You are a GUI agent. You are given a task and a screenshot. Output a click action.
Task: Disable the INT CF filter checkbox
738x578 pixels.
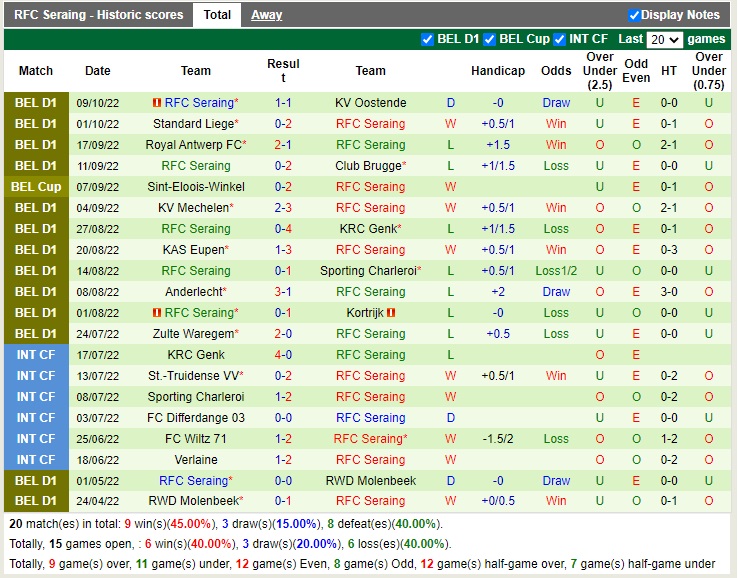coord(559,39)
